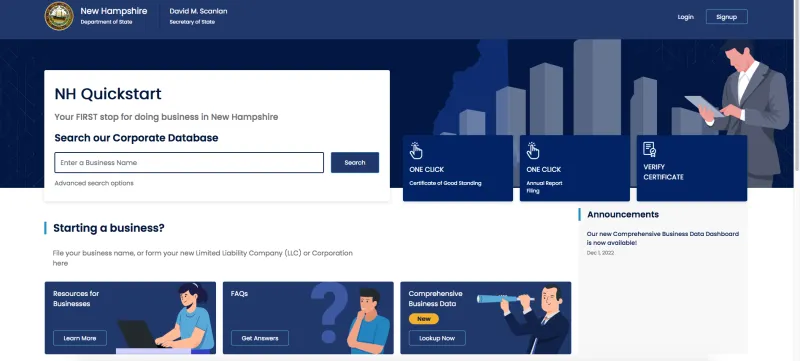
Task: Click the File your business name description text
Action: [203, 258]
